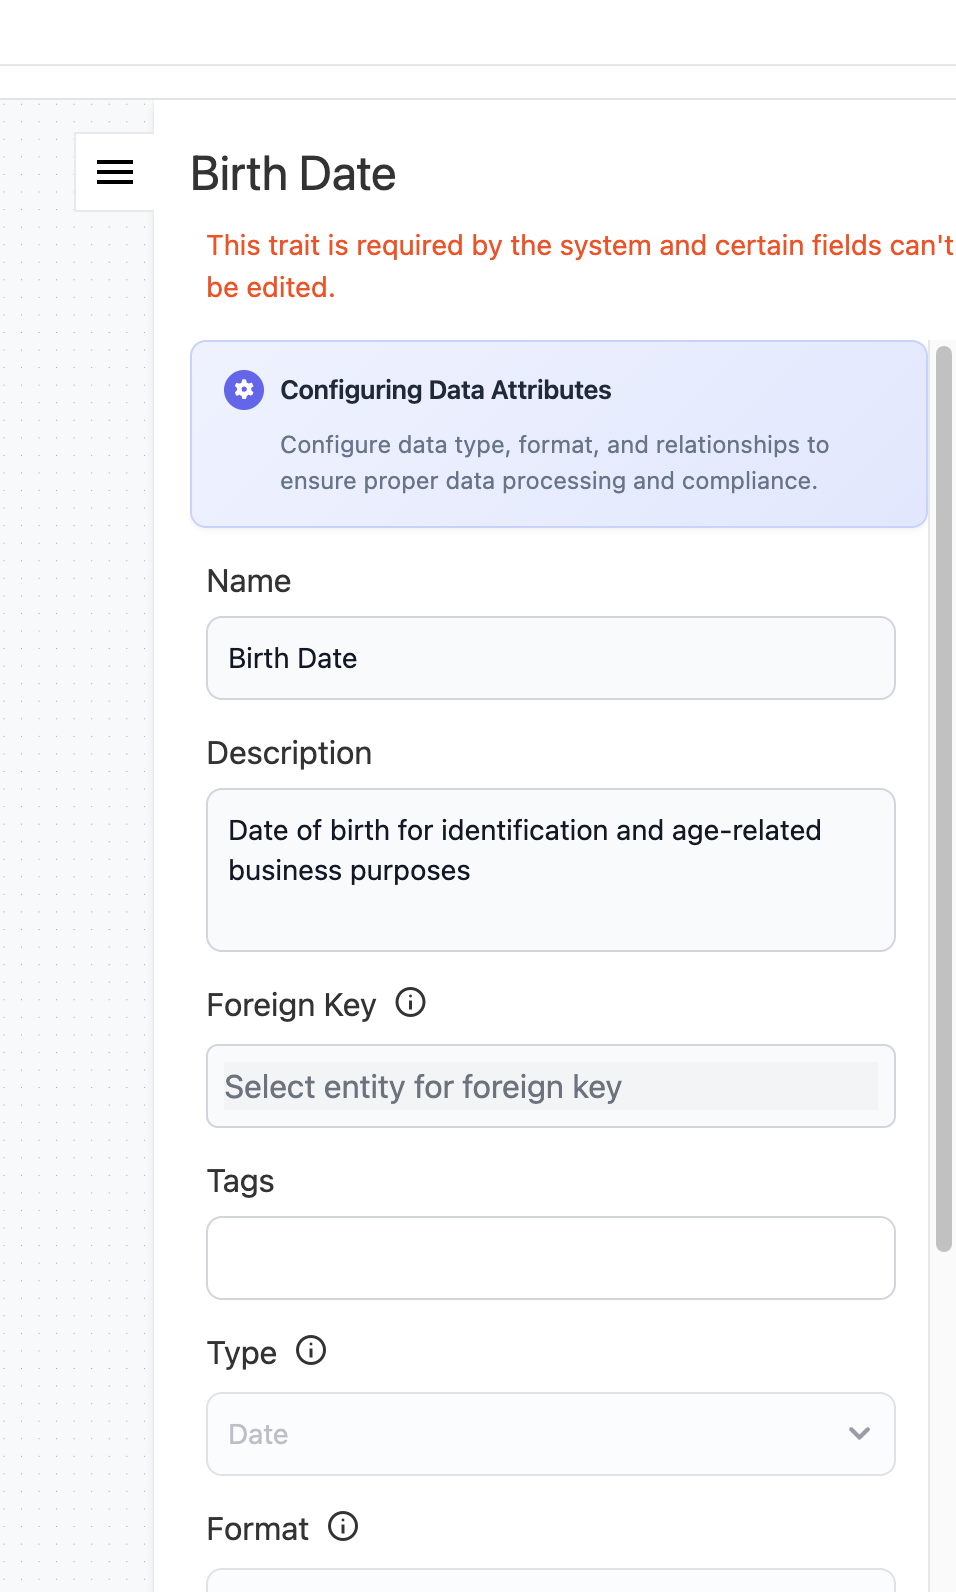Viewport: 956px width, 1592px height.
Task: Focus the Name input containing Birth Date
Action: [550, 658]
